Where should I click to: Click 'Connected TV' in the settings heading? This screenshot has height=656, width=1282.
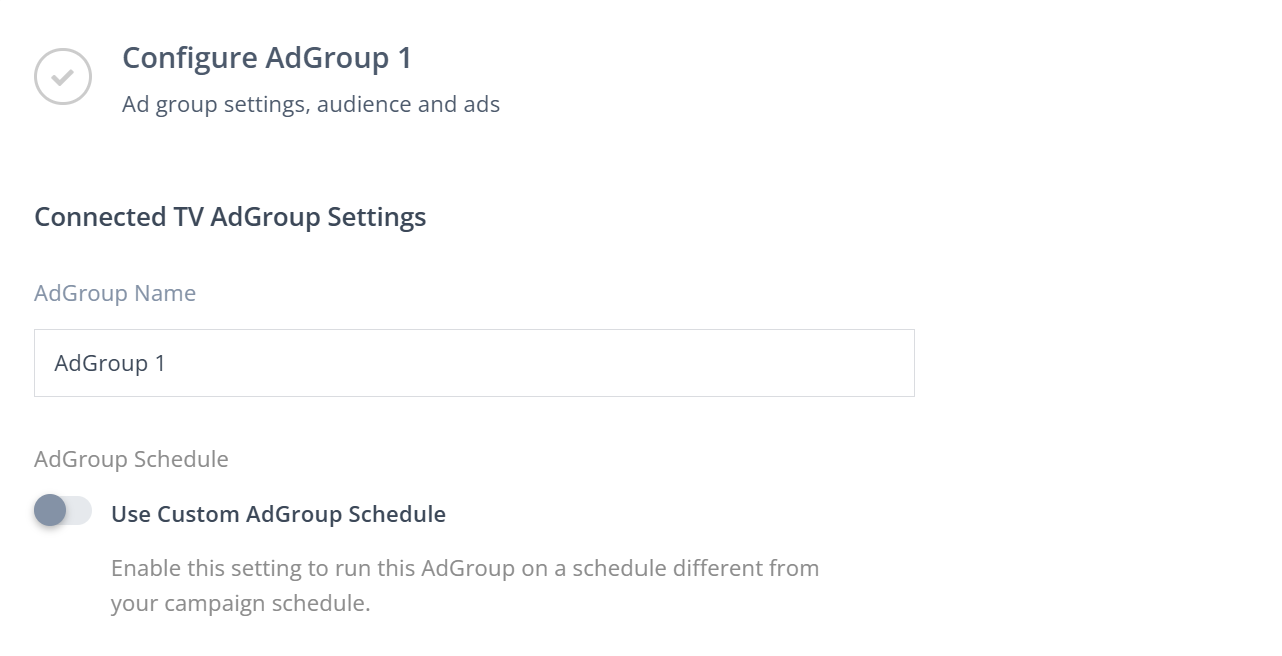pos(119,217)
